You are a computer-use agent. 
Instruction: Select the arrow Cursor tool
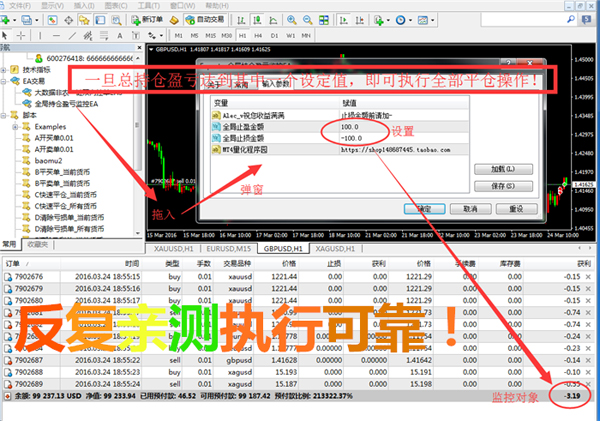coord(5,36)
